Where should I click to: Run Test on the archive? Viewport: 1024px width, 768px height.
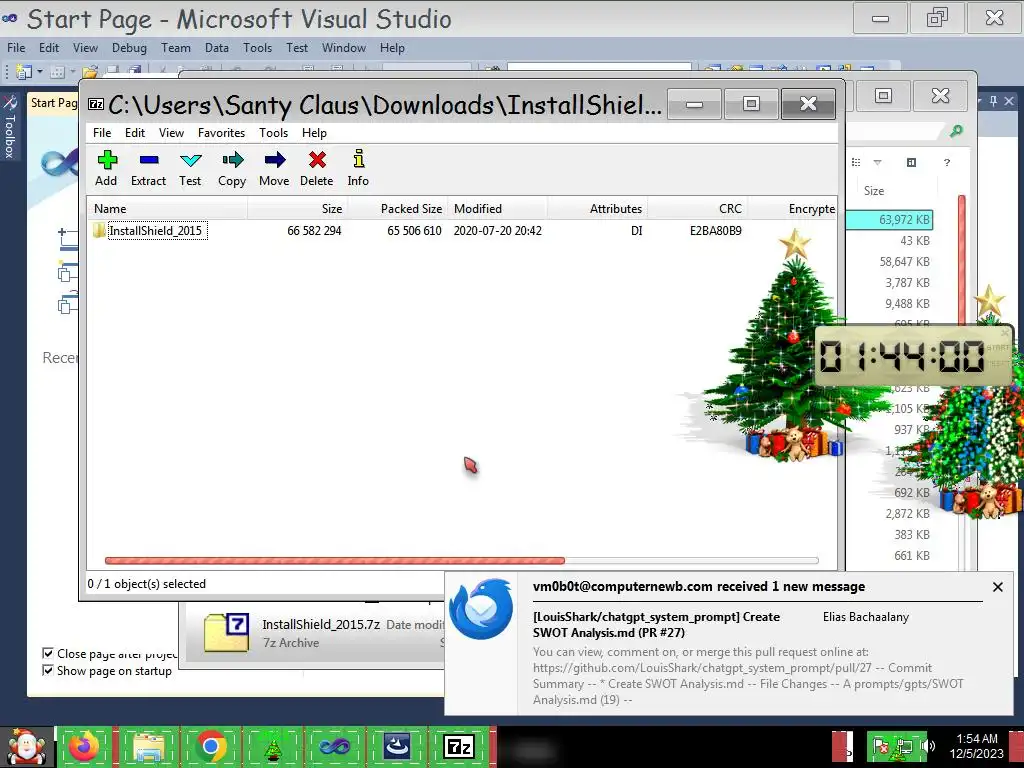coord(190,168)
